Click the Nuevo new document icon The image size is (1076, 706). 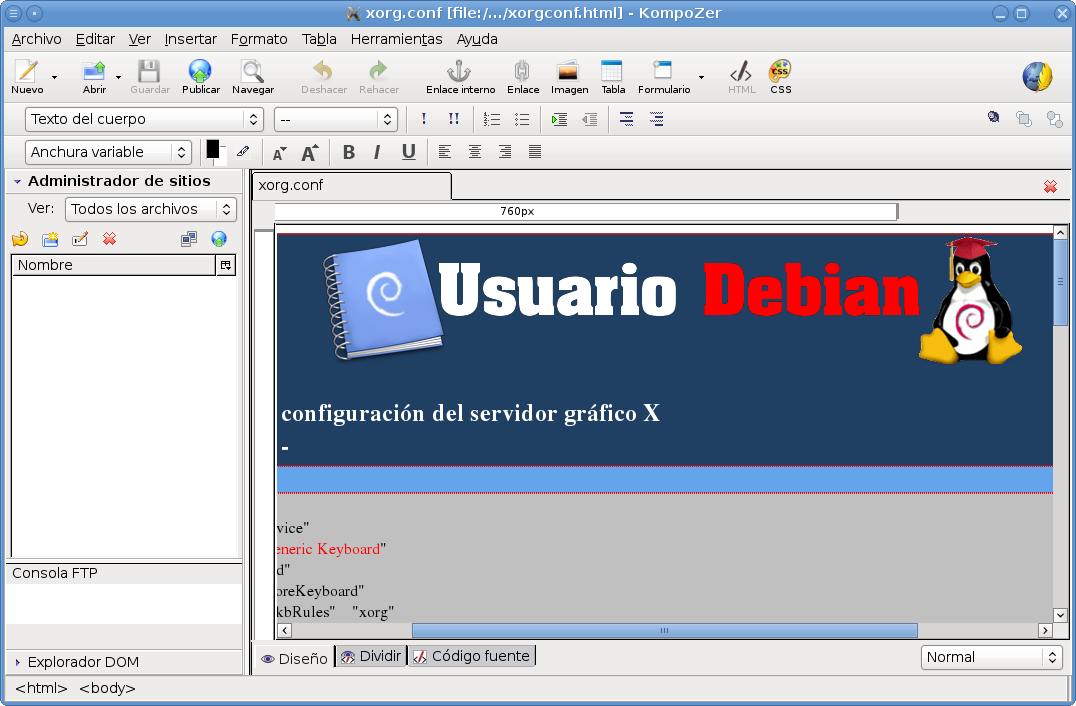(27, 71)
